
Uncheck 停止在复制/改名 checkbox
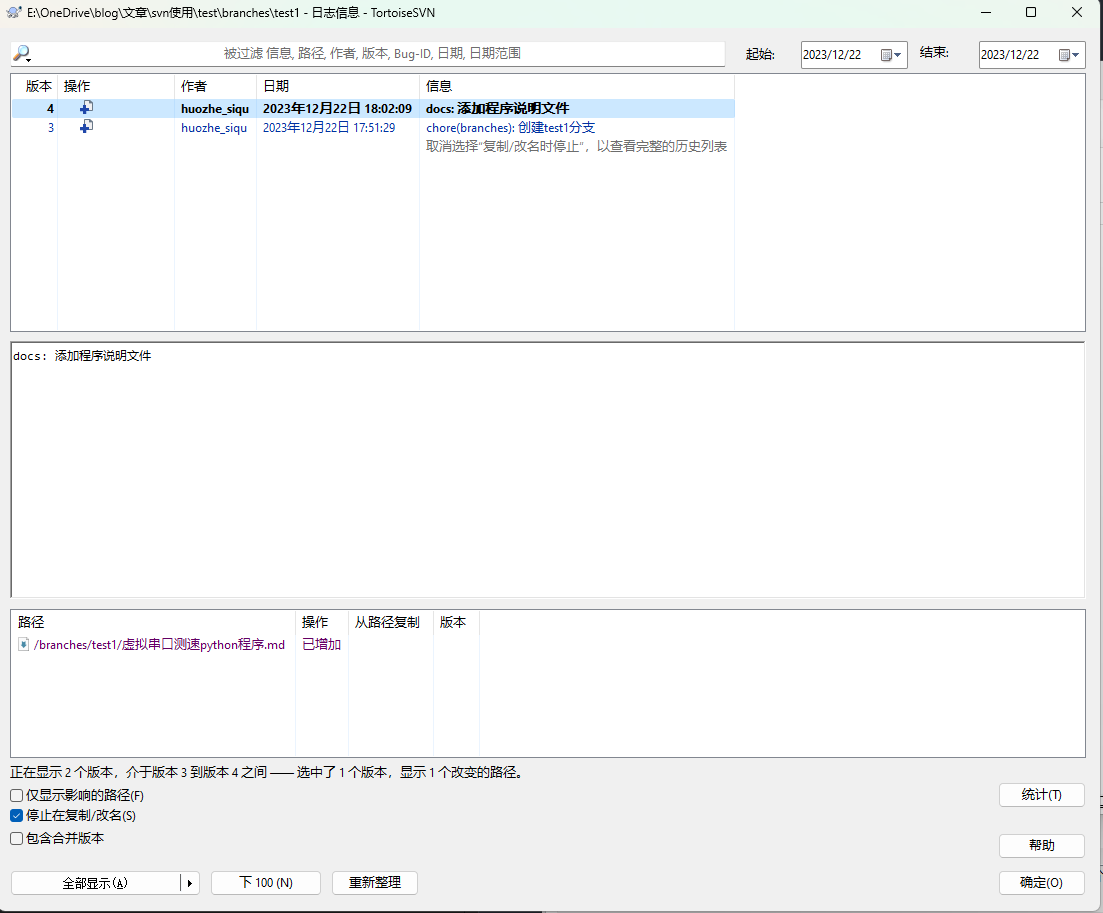pos(17,816)
